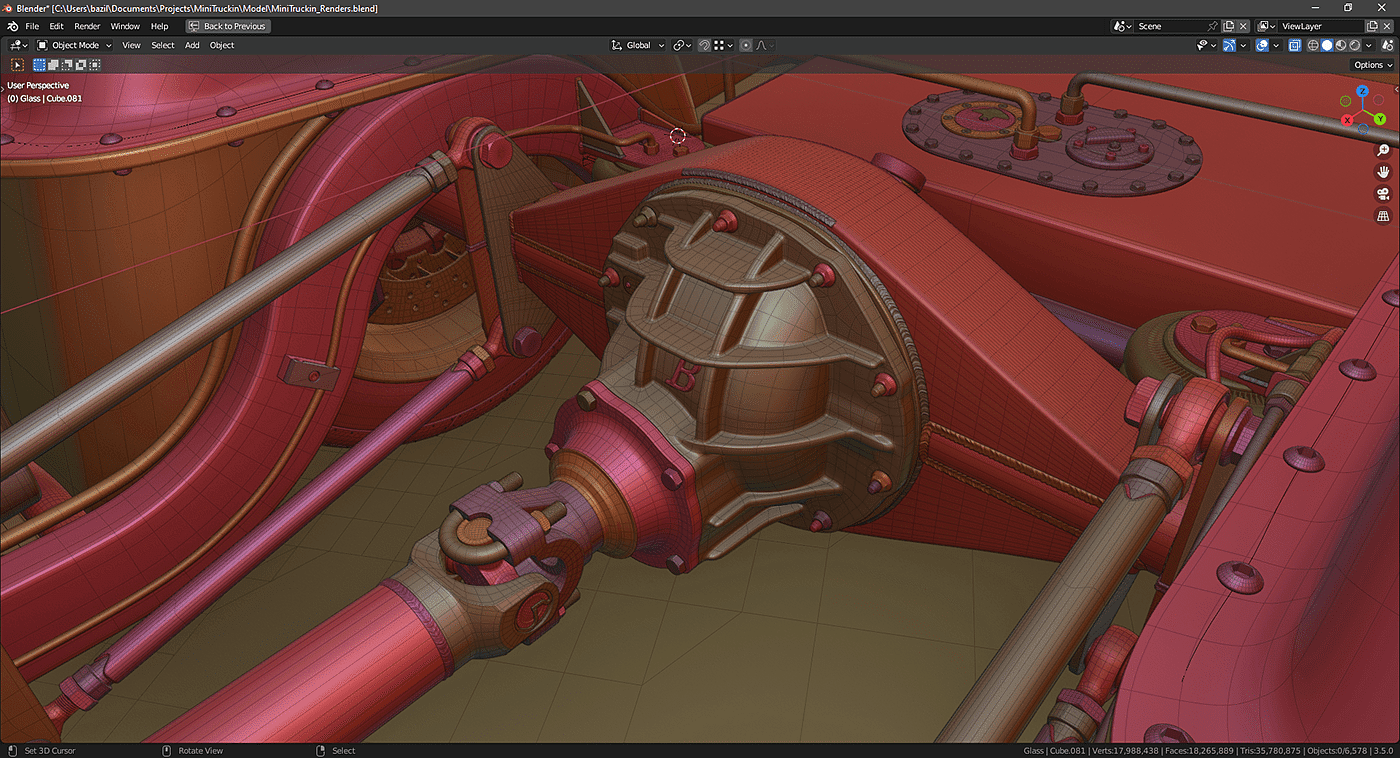This screenshot has width=1400, height=758.
Task: Toggle camera view with the camera icon
Action: coord(1383,194)
